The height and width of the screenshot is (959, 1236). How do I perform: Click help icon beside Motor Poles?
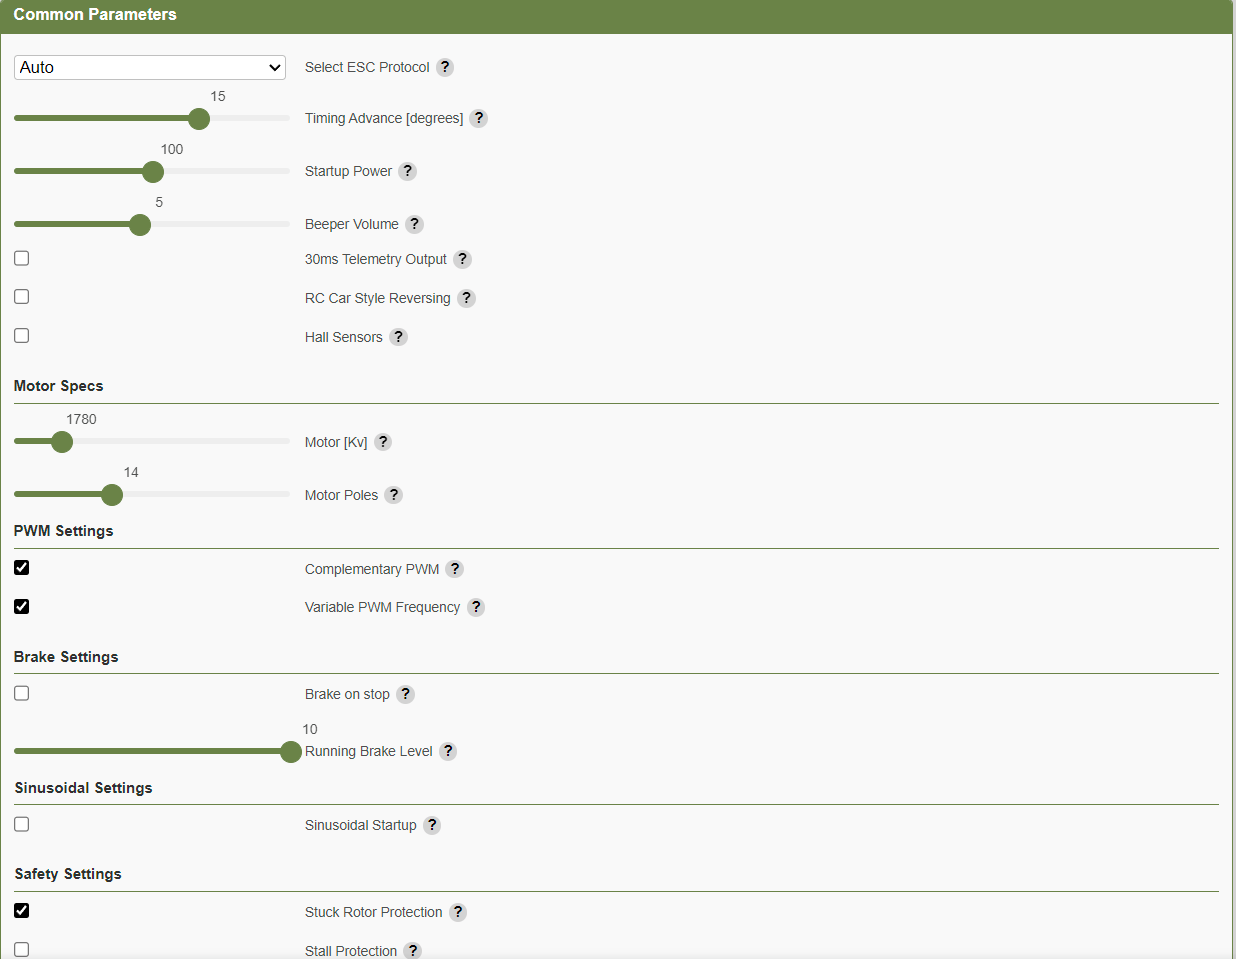point(394,495)
